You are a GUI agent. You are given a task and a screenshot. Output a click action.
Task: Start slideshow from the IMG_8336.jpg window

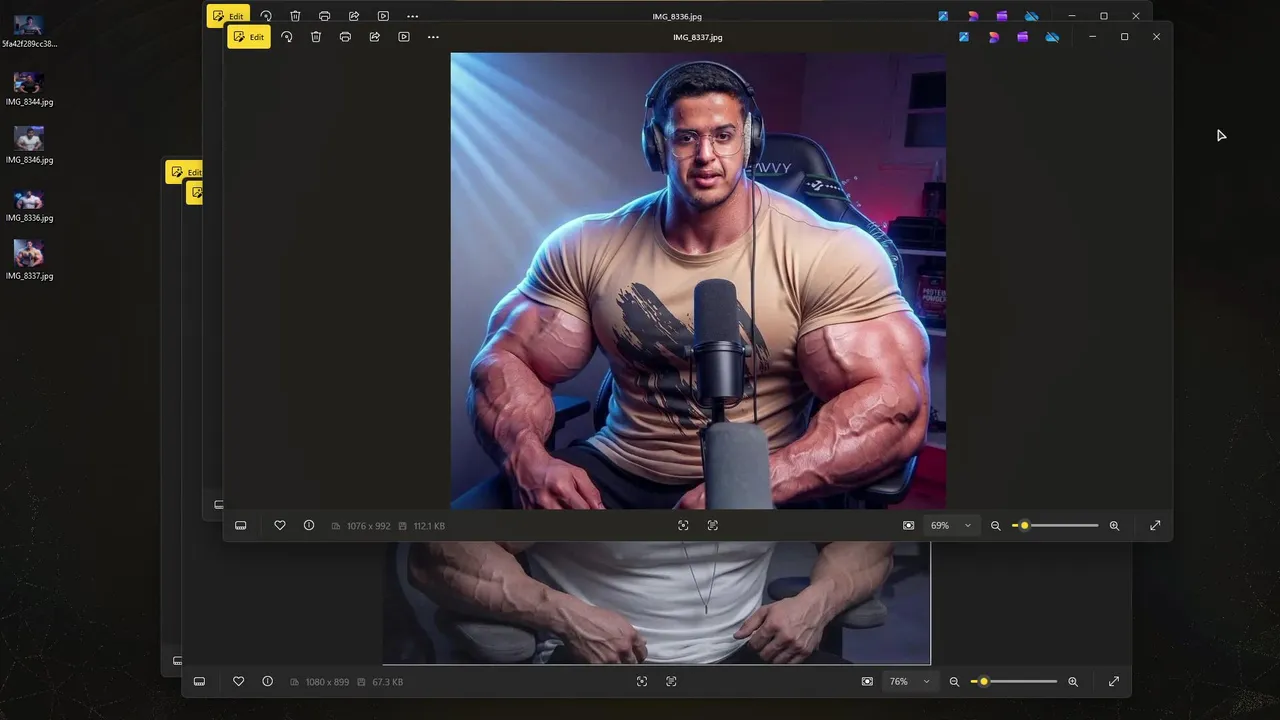[383, 16]
